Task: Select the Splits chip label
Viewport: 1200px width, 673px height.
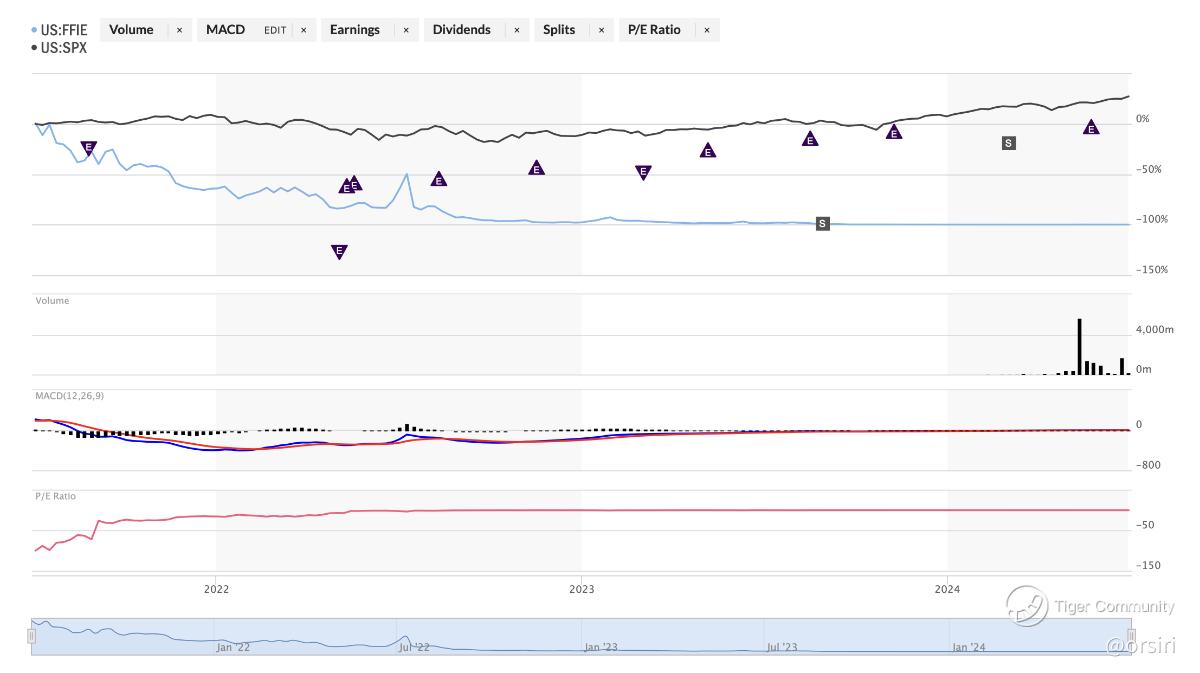Action: coord(559,30)
